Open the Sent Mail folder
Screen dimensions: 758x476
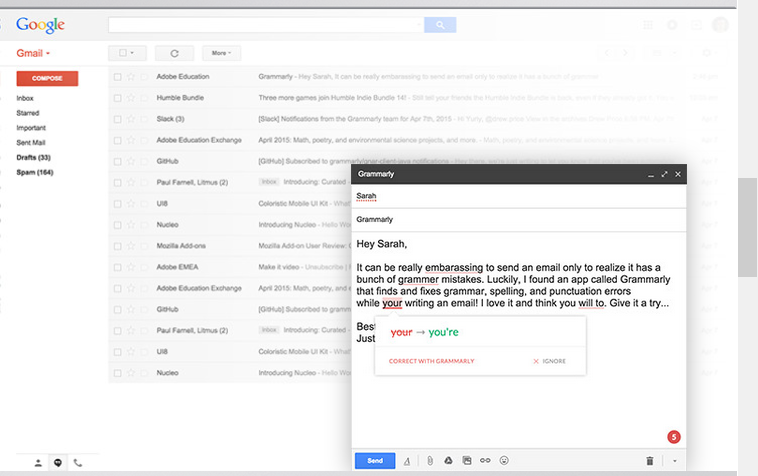tap(30, 143)
